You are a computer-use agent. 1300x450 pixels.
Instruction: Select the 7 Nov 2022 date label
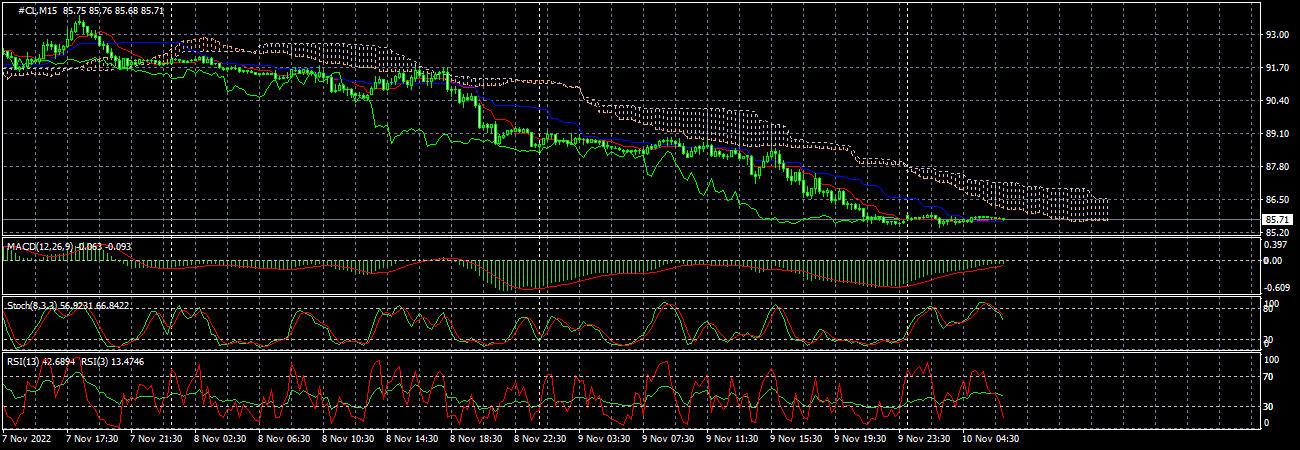coord(27,438)
